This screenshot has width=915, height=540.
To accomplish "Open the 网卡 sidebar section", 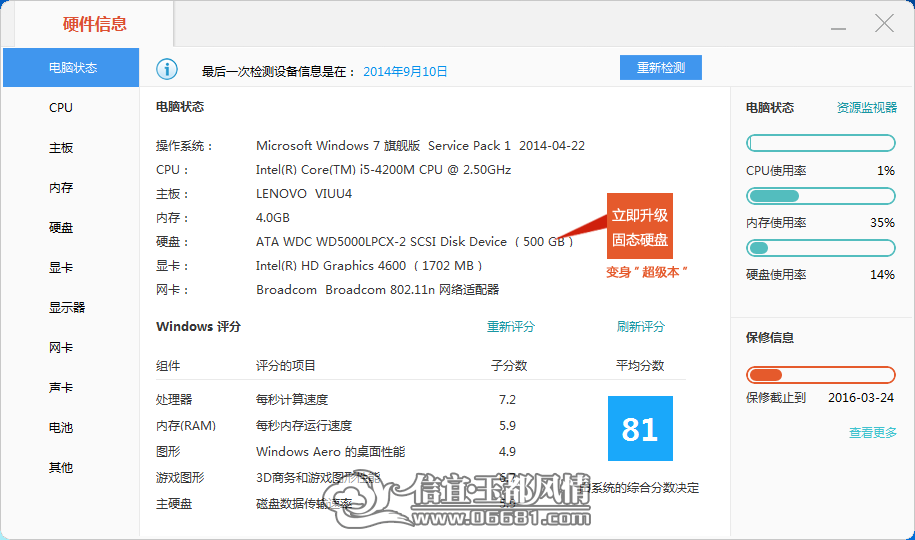I will click(x=61, y=347).
